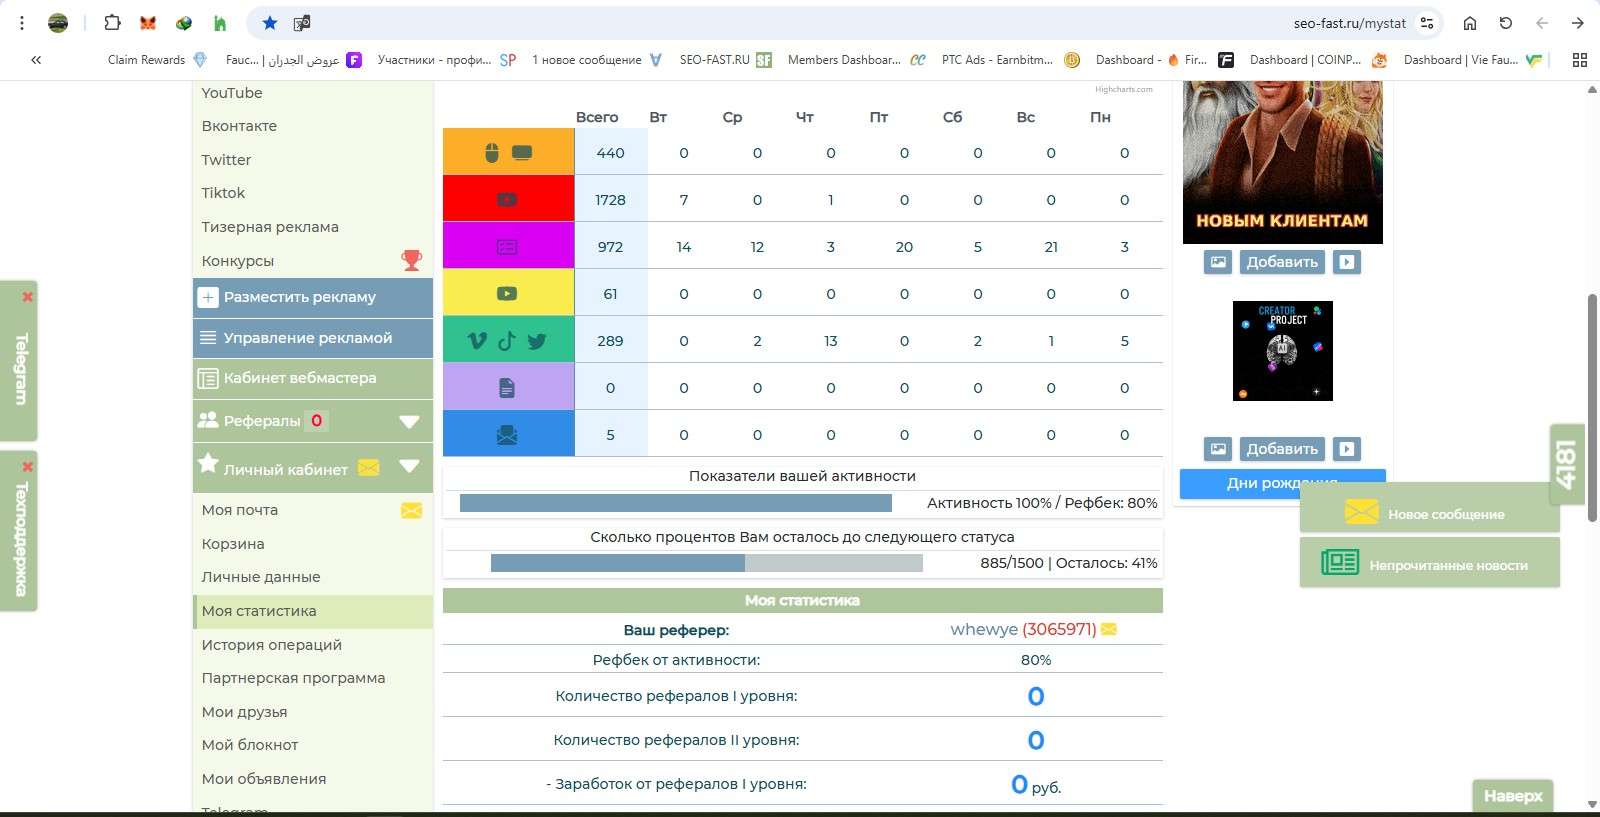The height and width of the screenshot is (817, 1600).
Task: Click the red YouTube row icon
Action: click(508, 200)
